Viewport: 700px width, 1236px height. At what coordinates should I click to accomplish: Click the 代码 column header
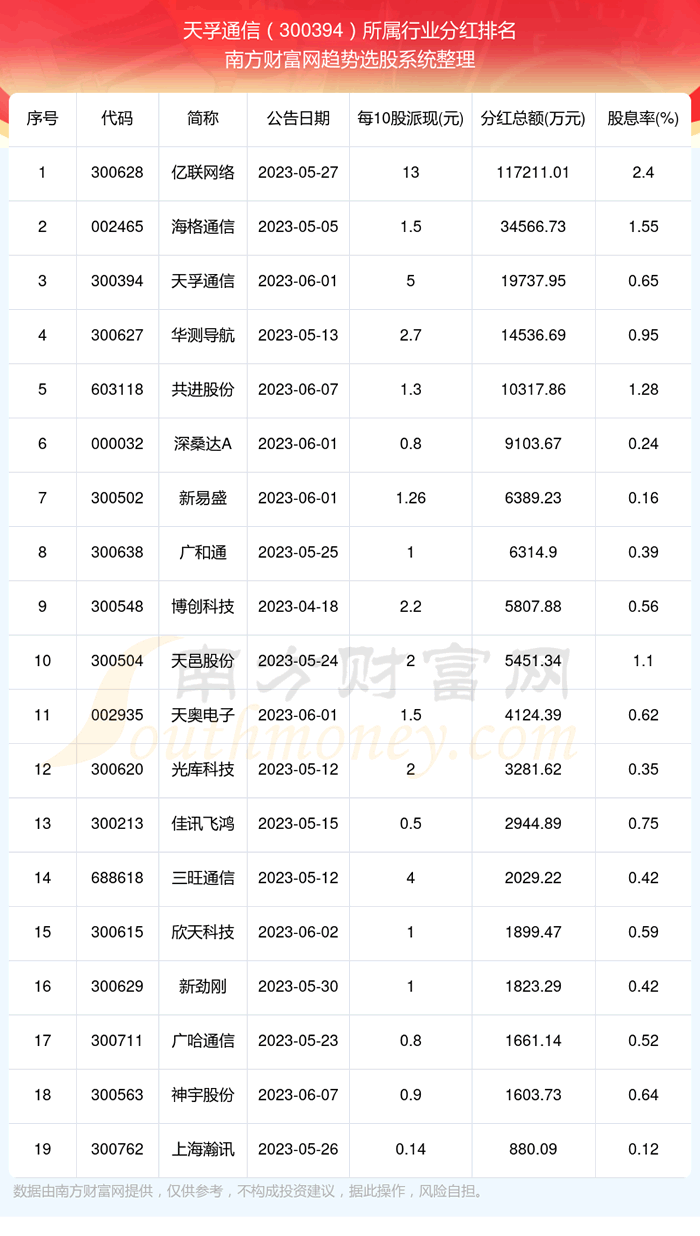point(117,119)
